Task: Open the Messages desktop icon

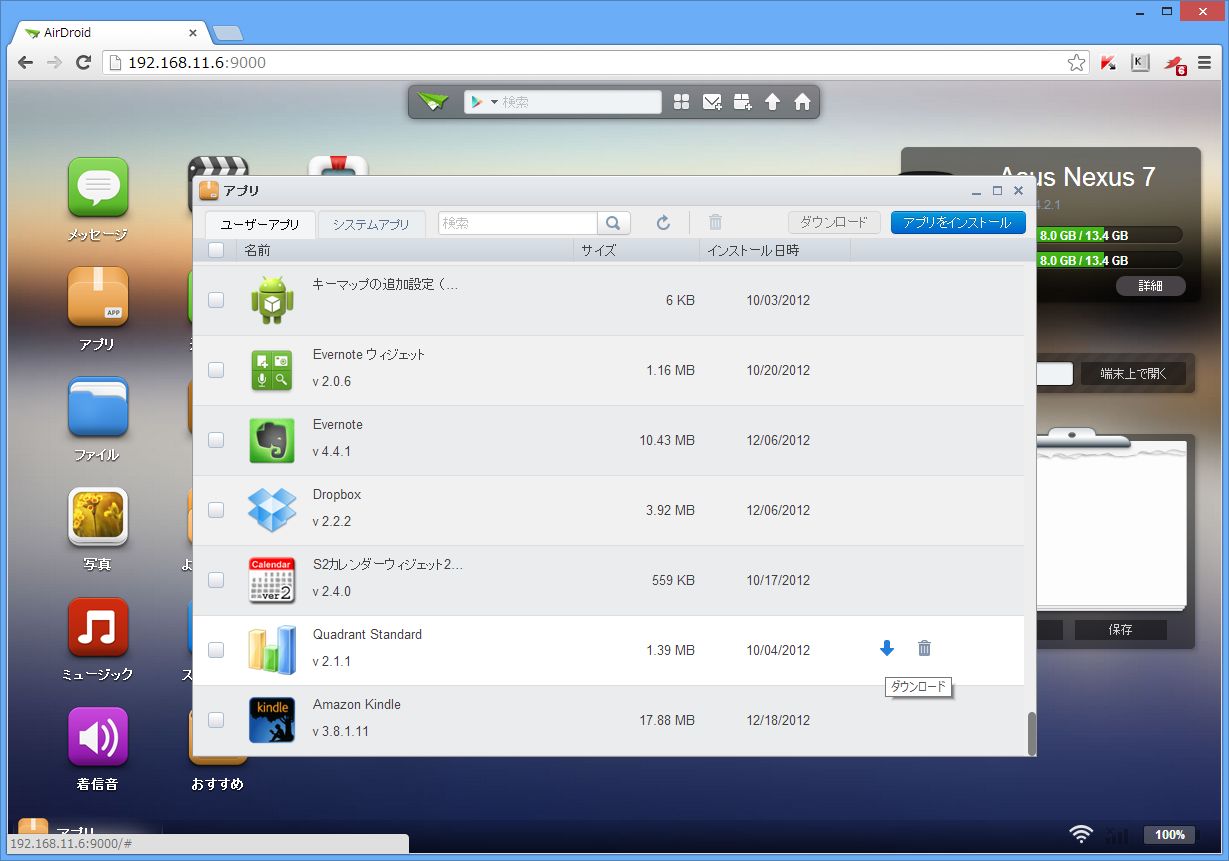Action: pyautogui.click(x=98, y=187)
